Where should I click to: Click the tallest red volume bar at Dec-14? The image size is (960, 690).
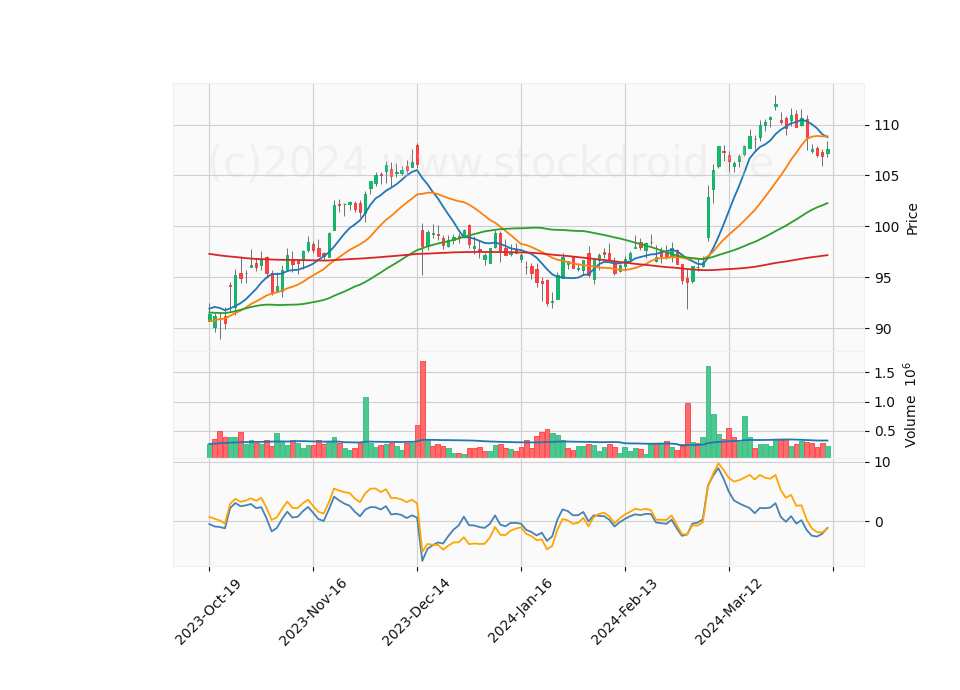[x=422, y=410]
